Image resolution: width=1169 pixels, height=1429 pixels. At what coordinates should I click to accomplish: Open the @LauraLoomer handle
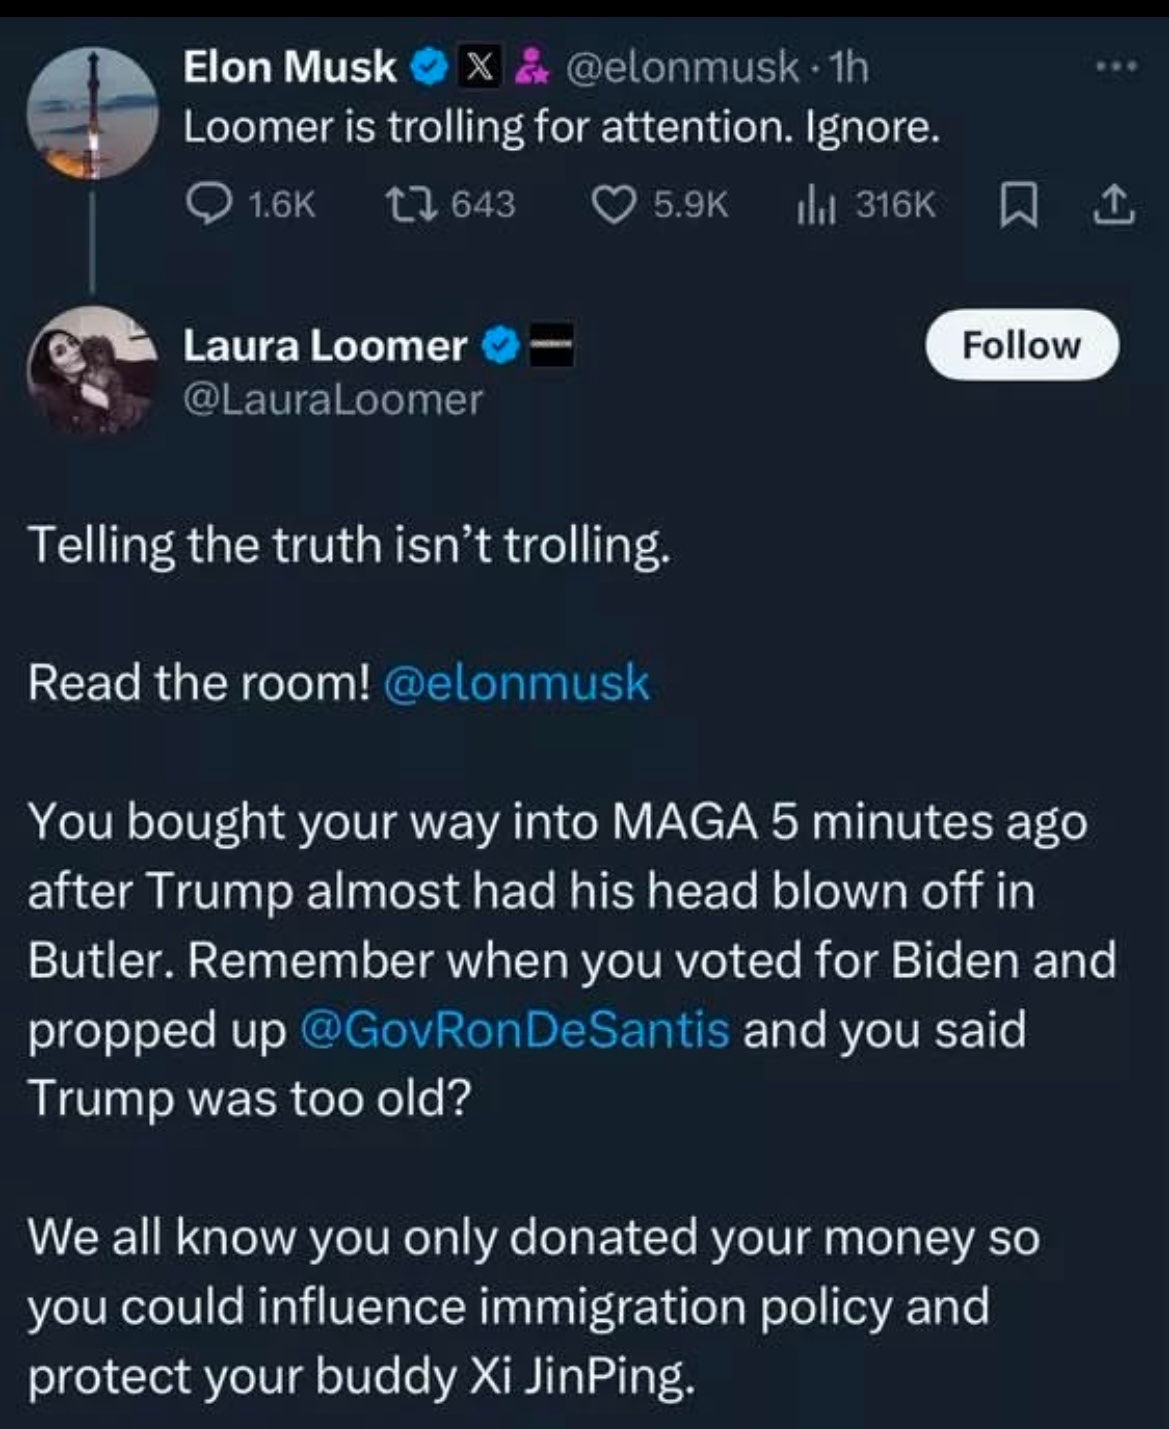click(x=332, y=400)
